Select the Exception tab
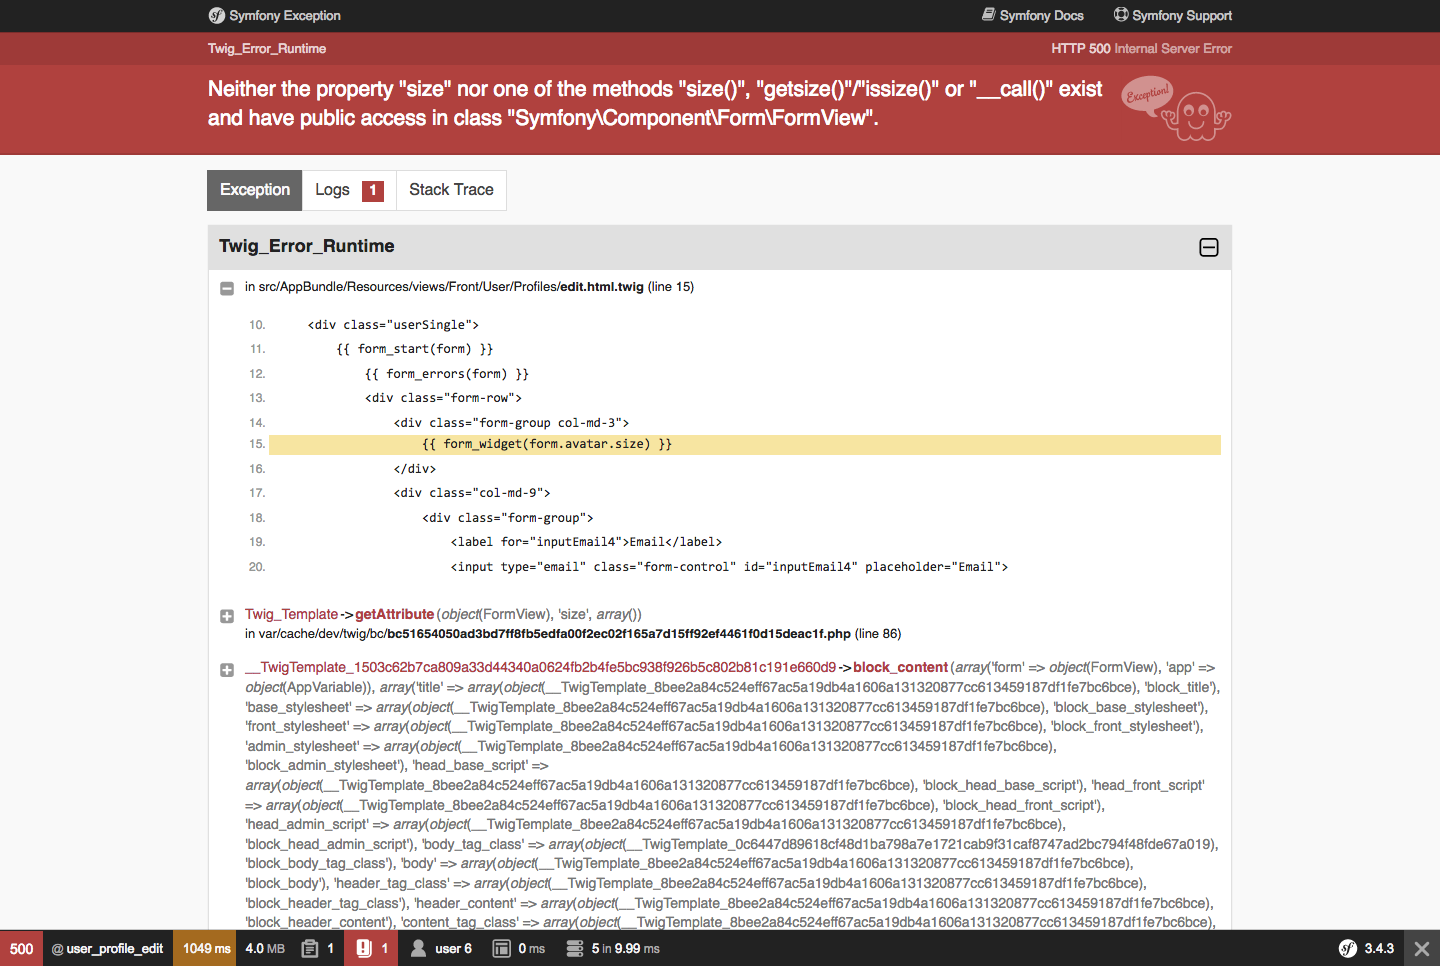1440x966 pixels. [254, 189]
